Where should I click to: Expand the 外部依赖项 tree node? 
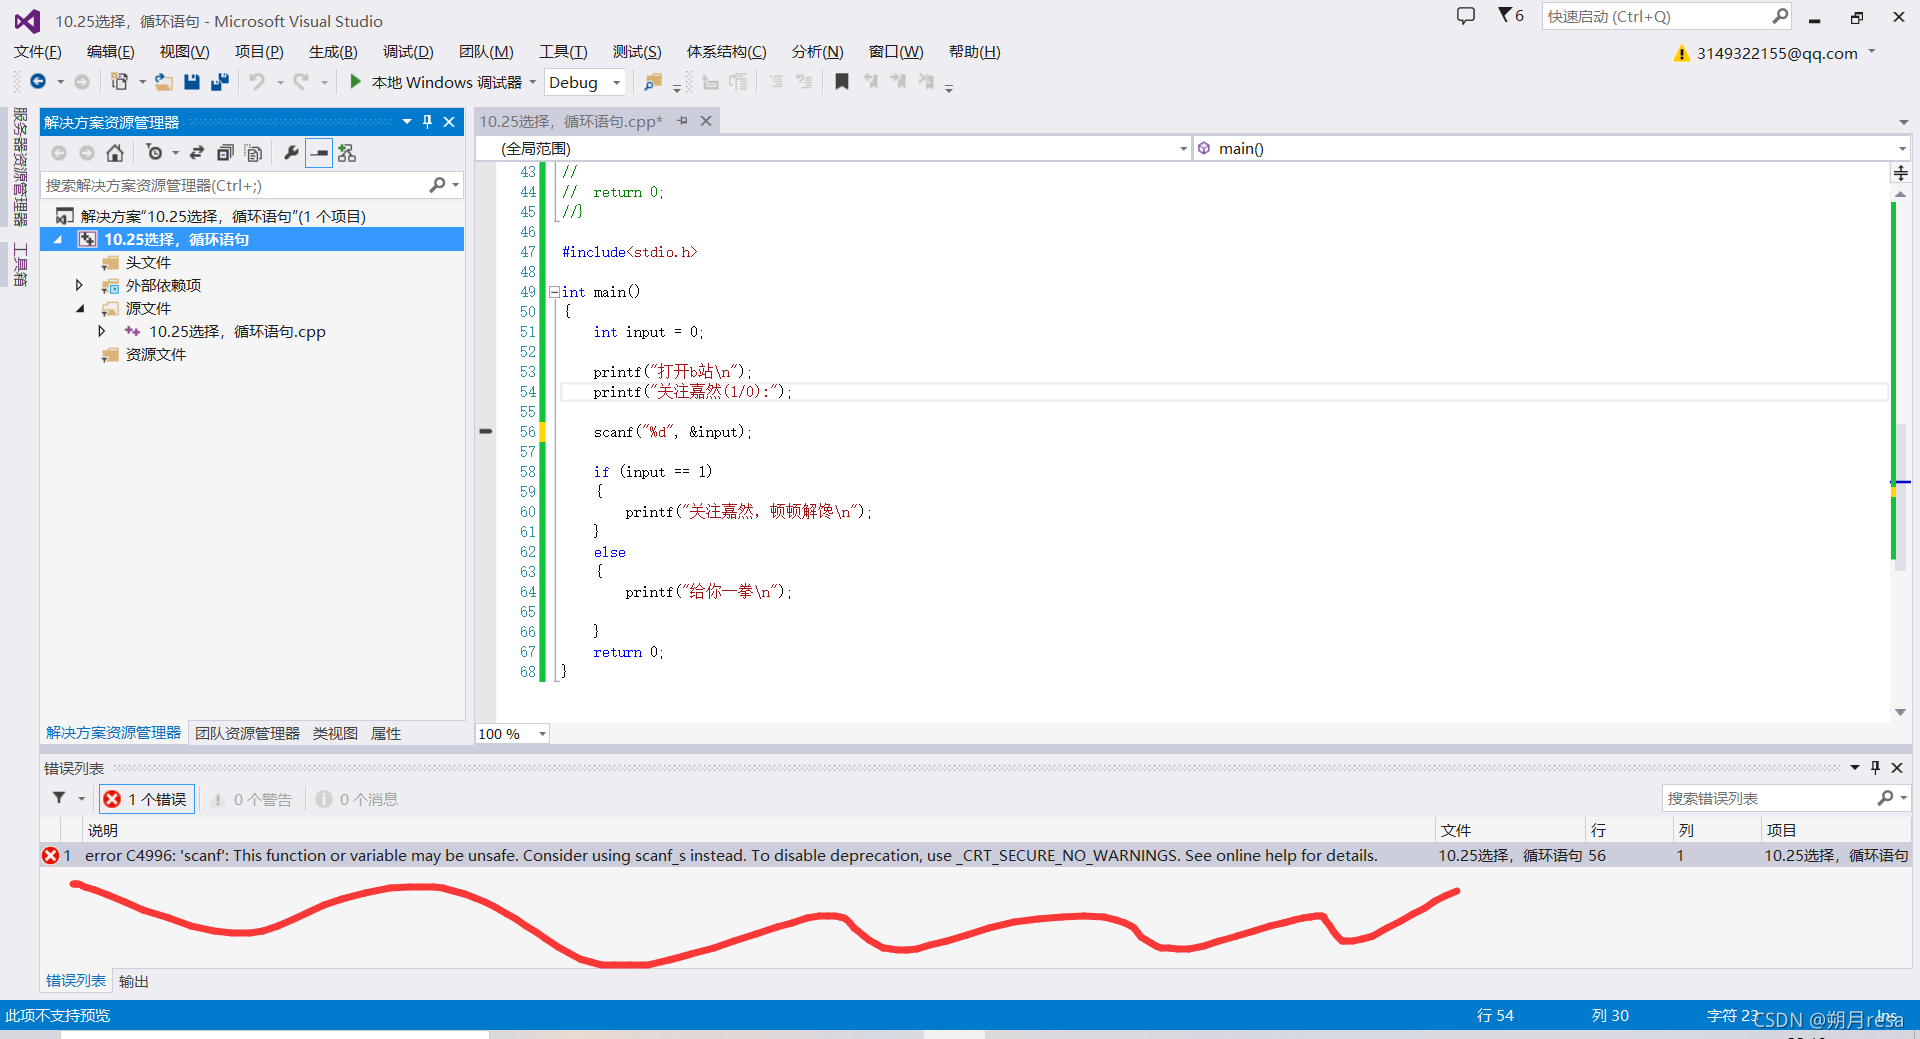click(79, 286)
